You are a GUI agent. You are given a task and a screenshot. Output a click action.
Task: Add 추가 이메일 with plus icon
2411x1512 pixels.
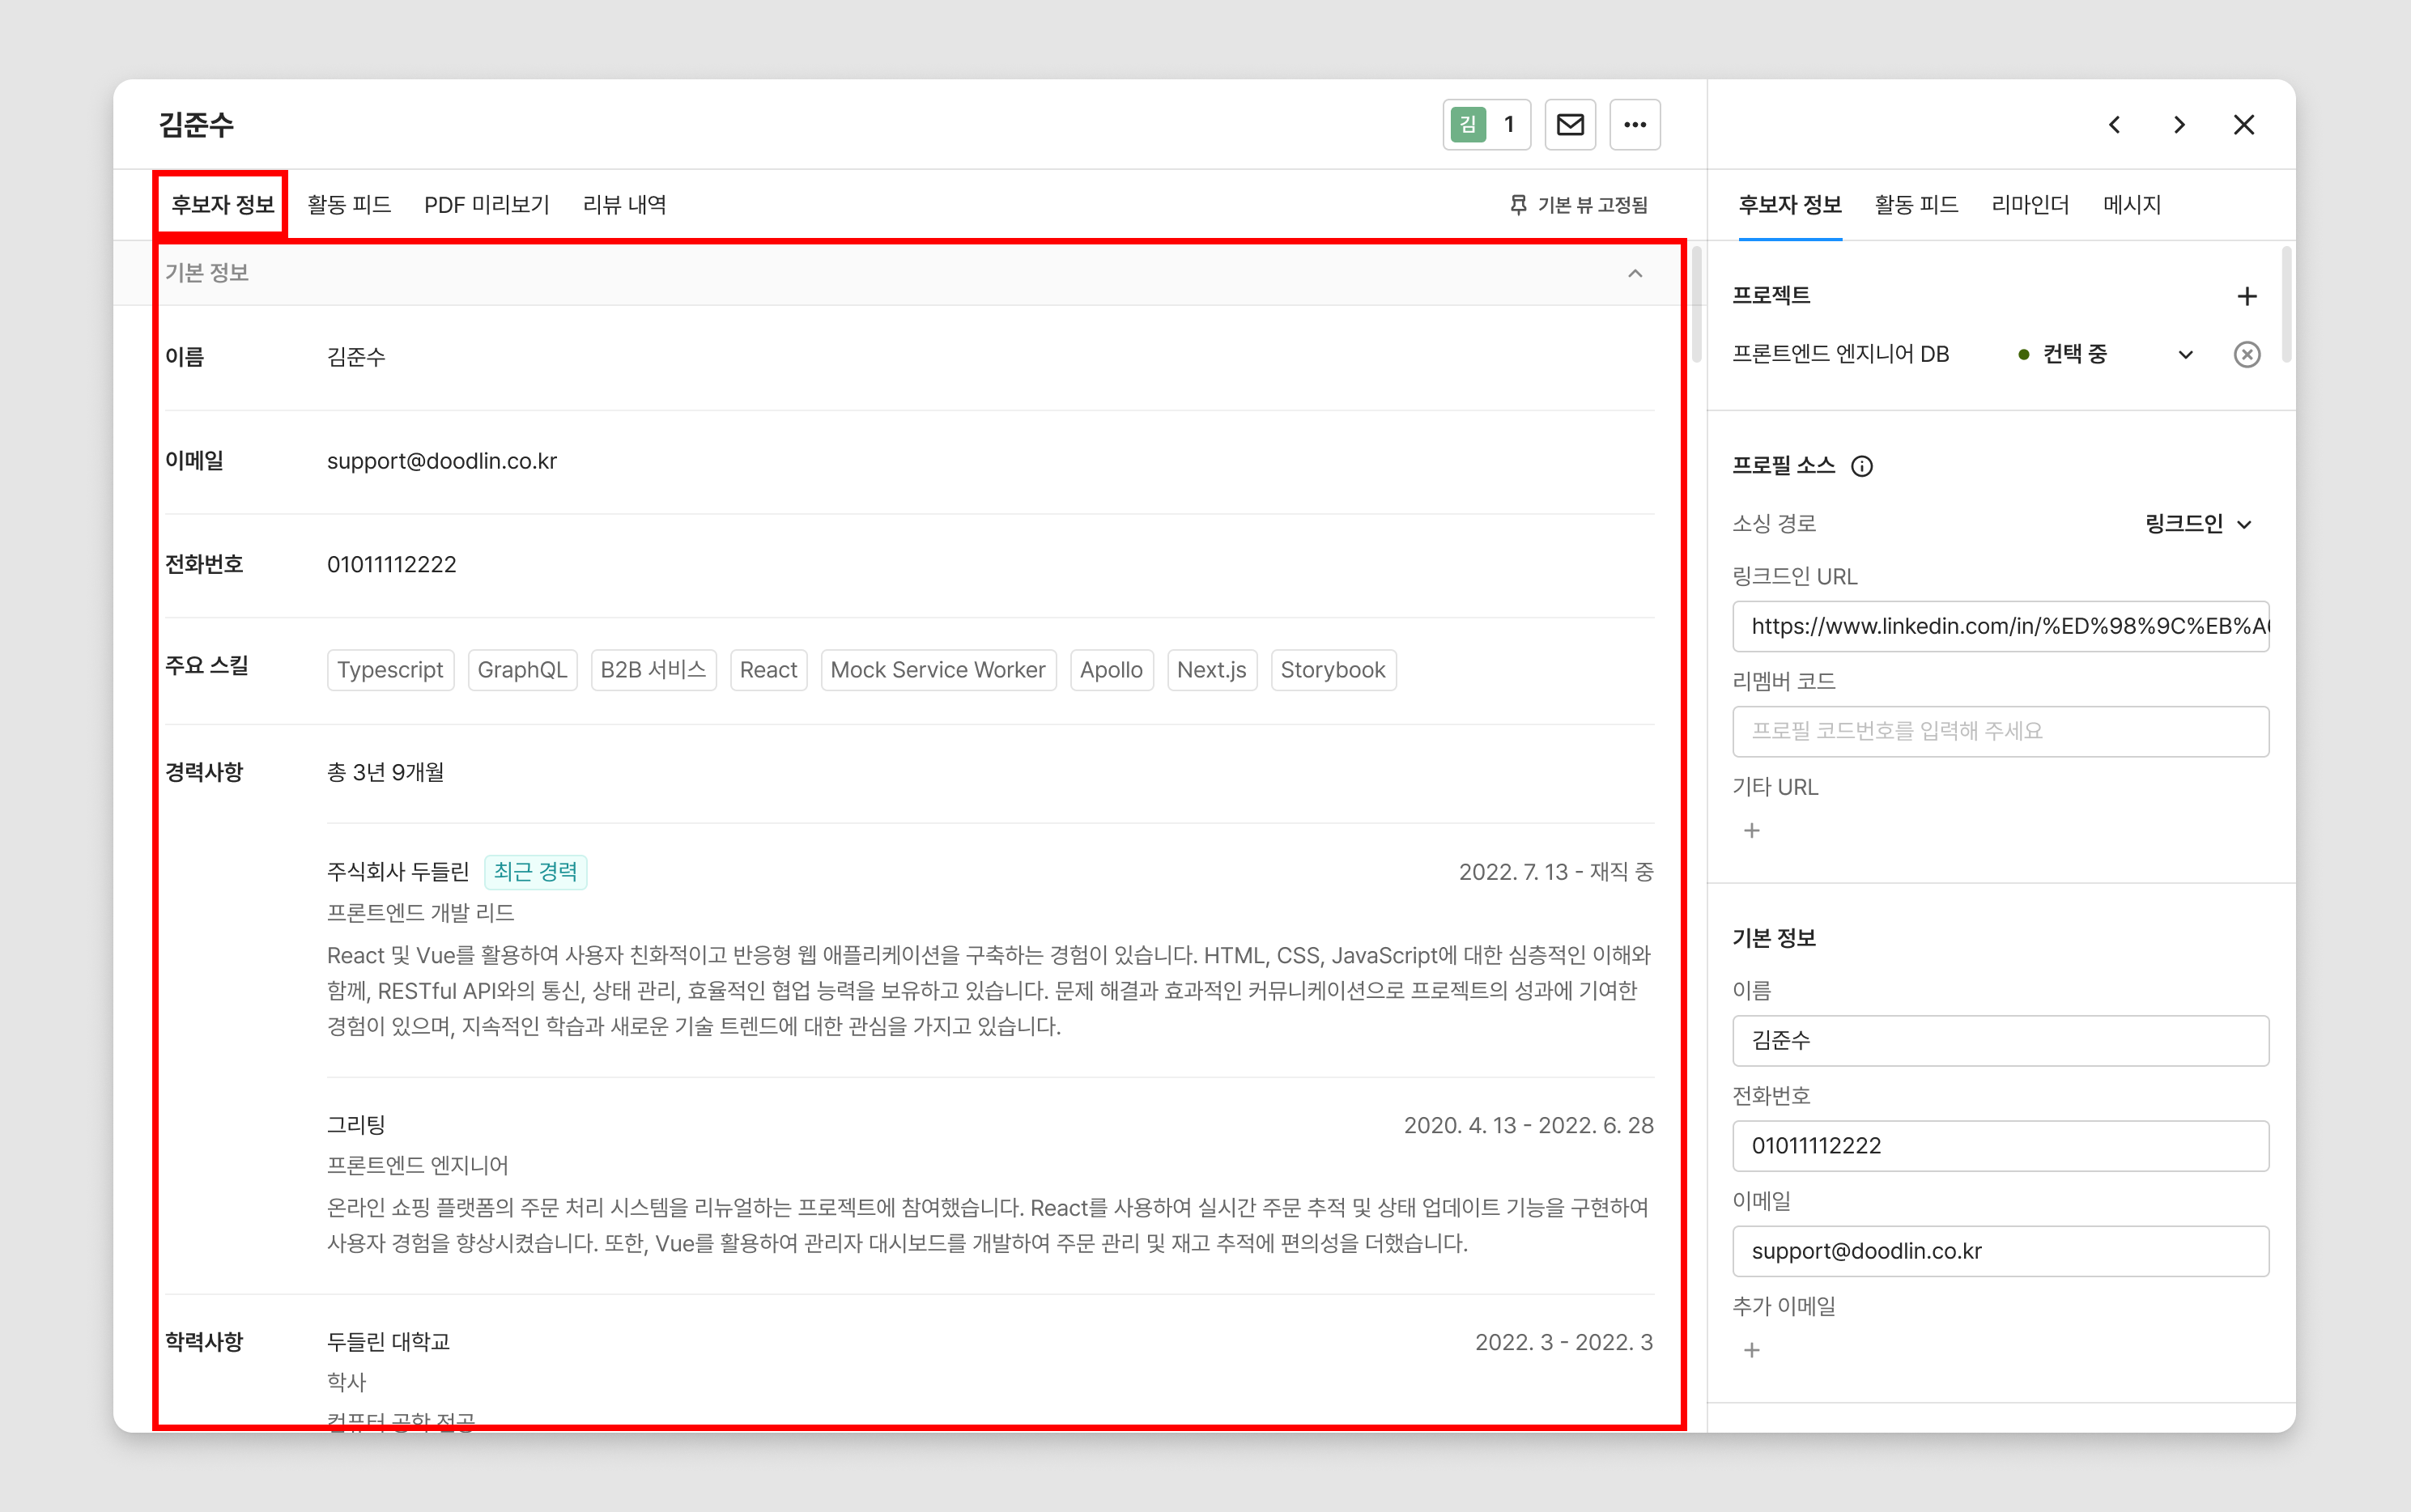coord(1752,1351)
